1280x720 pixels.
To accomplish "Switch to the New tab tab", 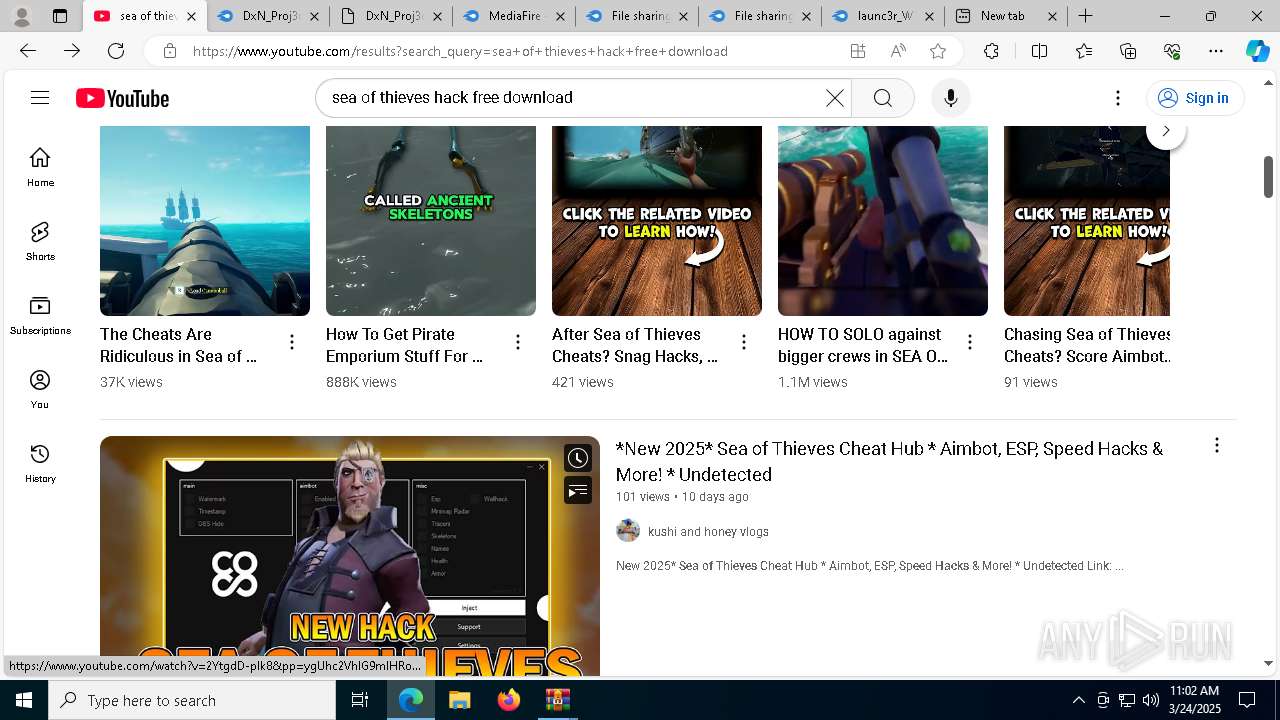I will [1006, 16].
